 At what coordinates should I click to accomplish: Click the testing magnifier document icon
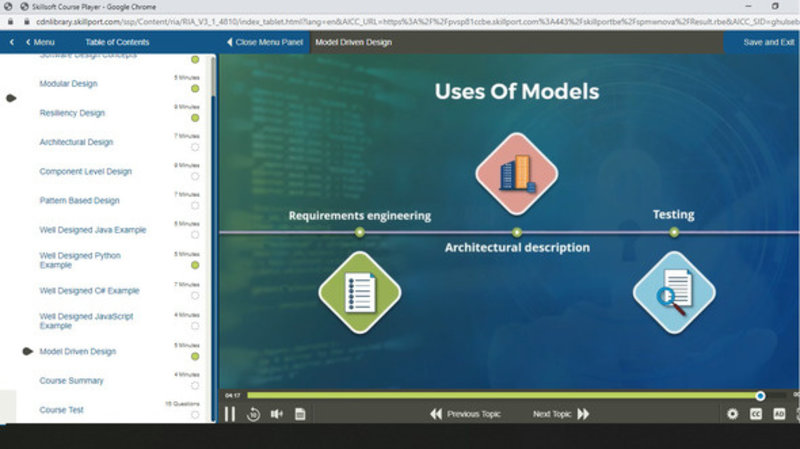[674, 292]
